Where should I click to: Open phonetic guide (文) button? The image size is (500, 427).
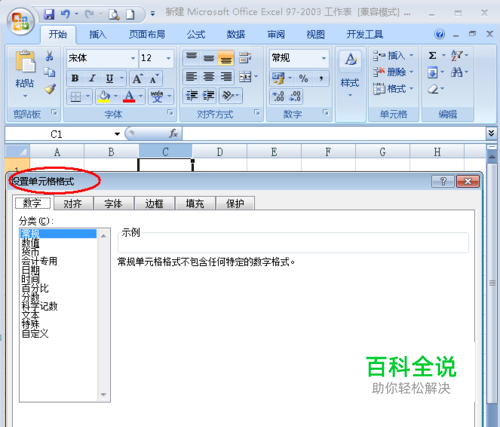[x=157, y=97]
